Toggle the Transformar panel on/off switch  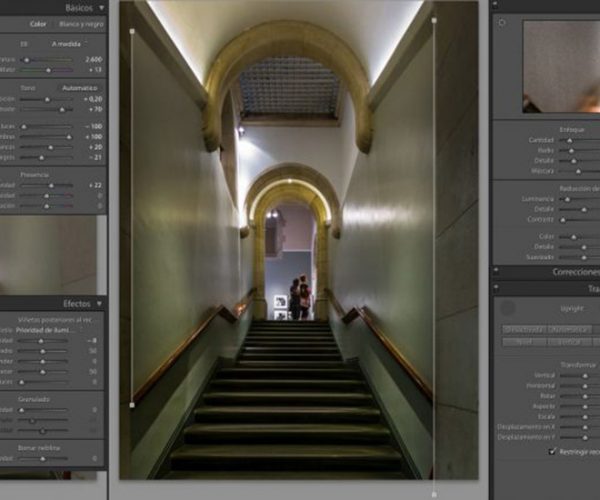tap(496, 287)
